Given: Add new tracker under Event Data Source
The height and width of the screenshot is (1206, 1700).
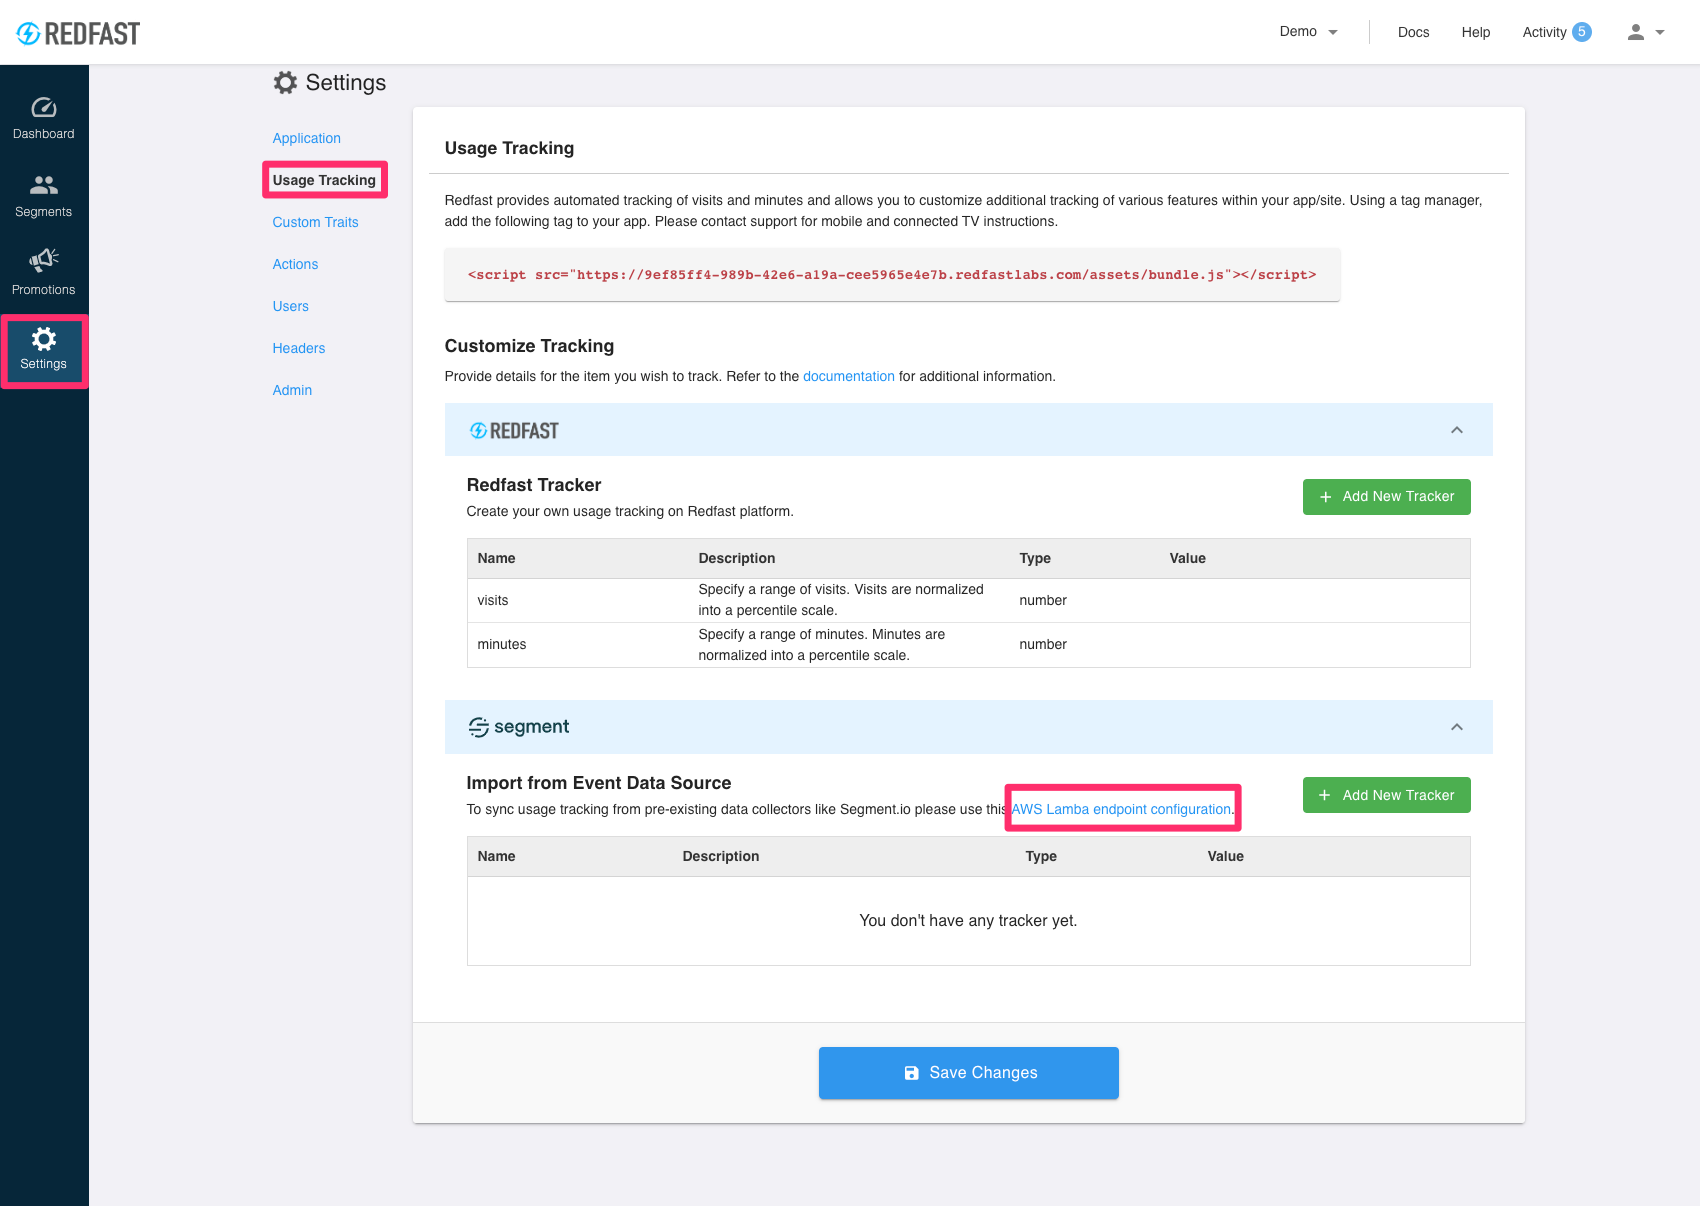Looking at the screenshot, I should point(1386,795).
